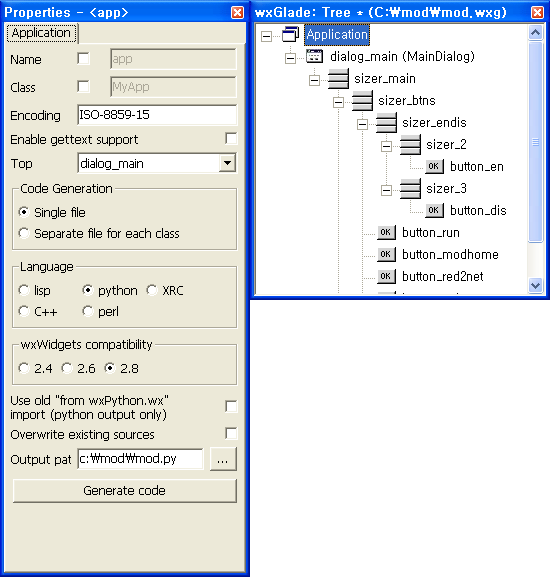Click Generate code button
The height and width of the screenshot is (577, 557).
click(125, 491)
